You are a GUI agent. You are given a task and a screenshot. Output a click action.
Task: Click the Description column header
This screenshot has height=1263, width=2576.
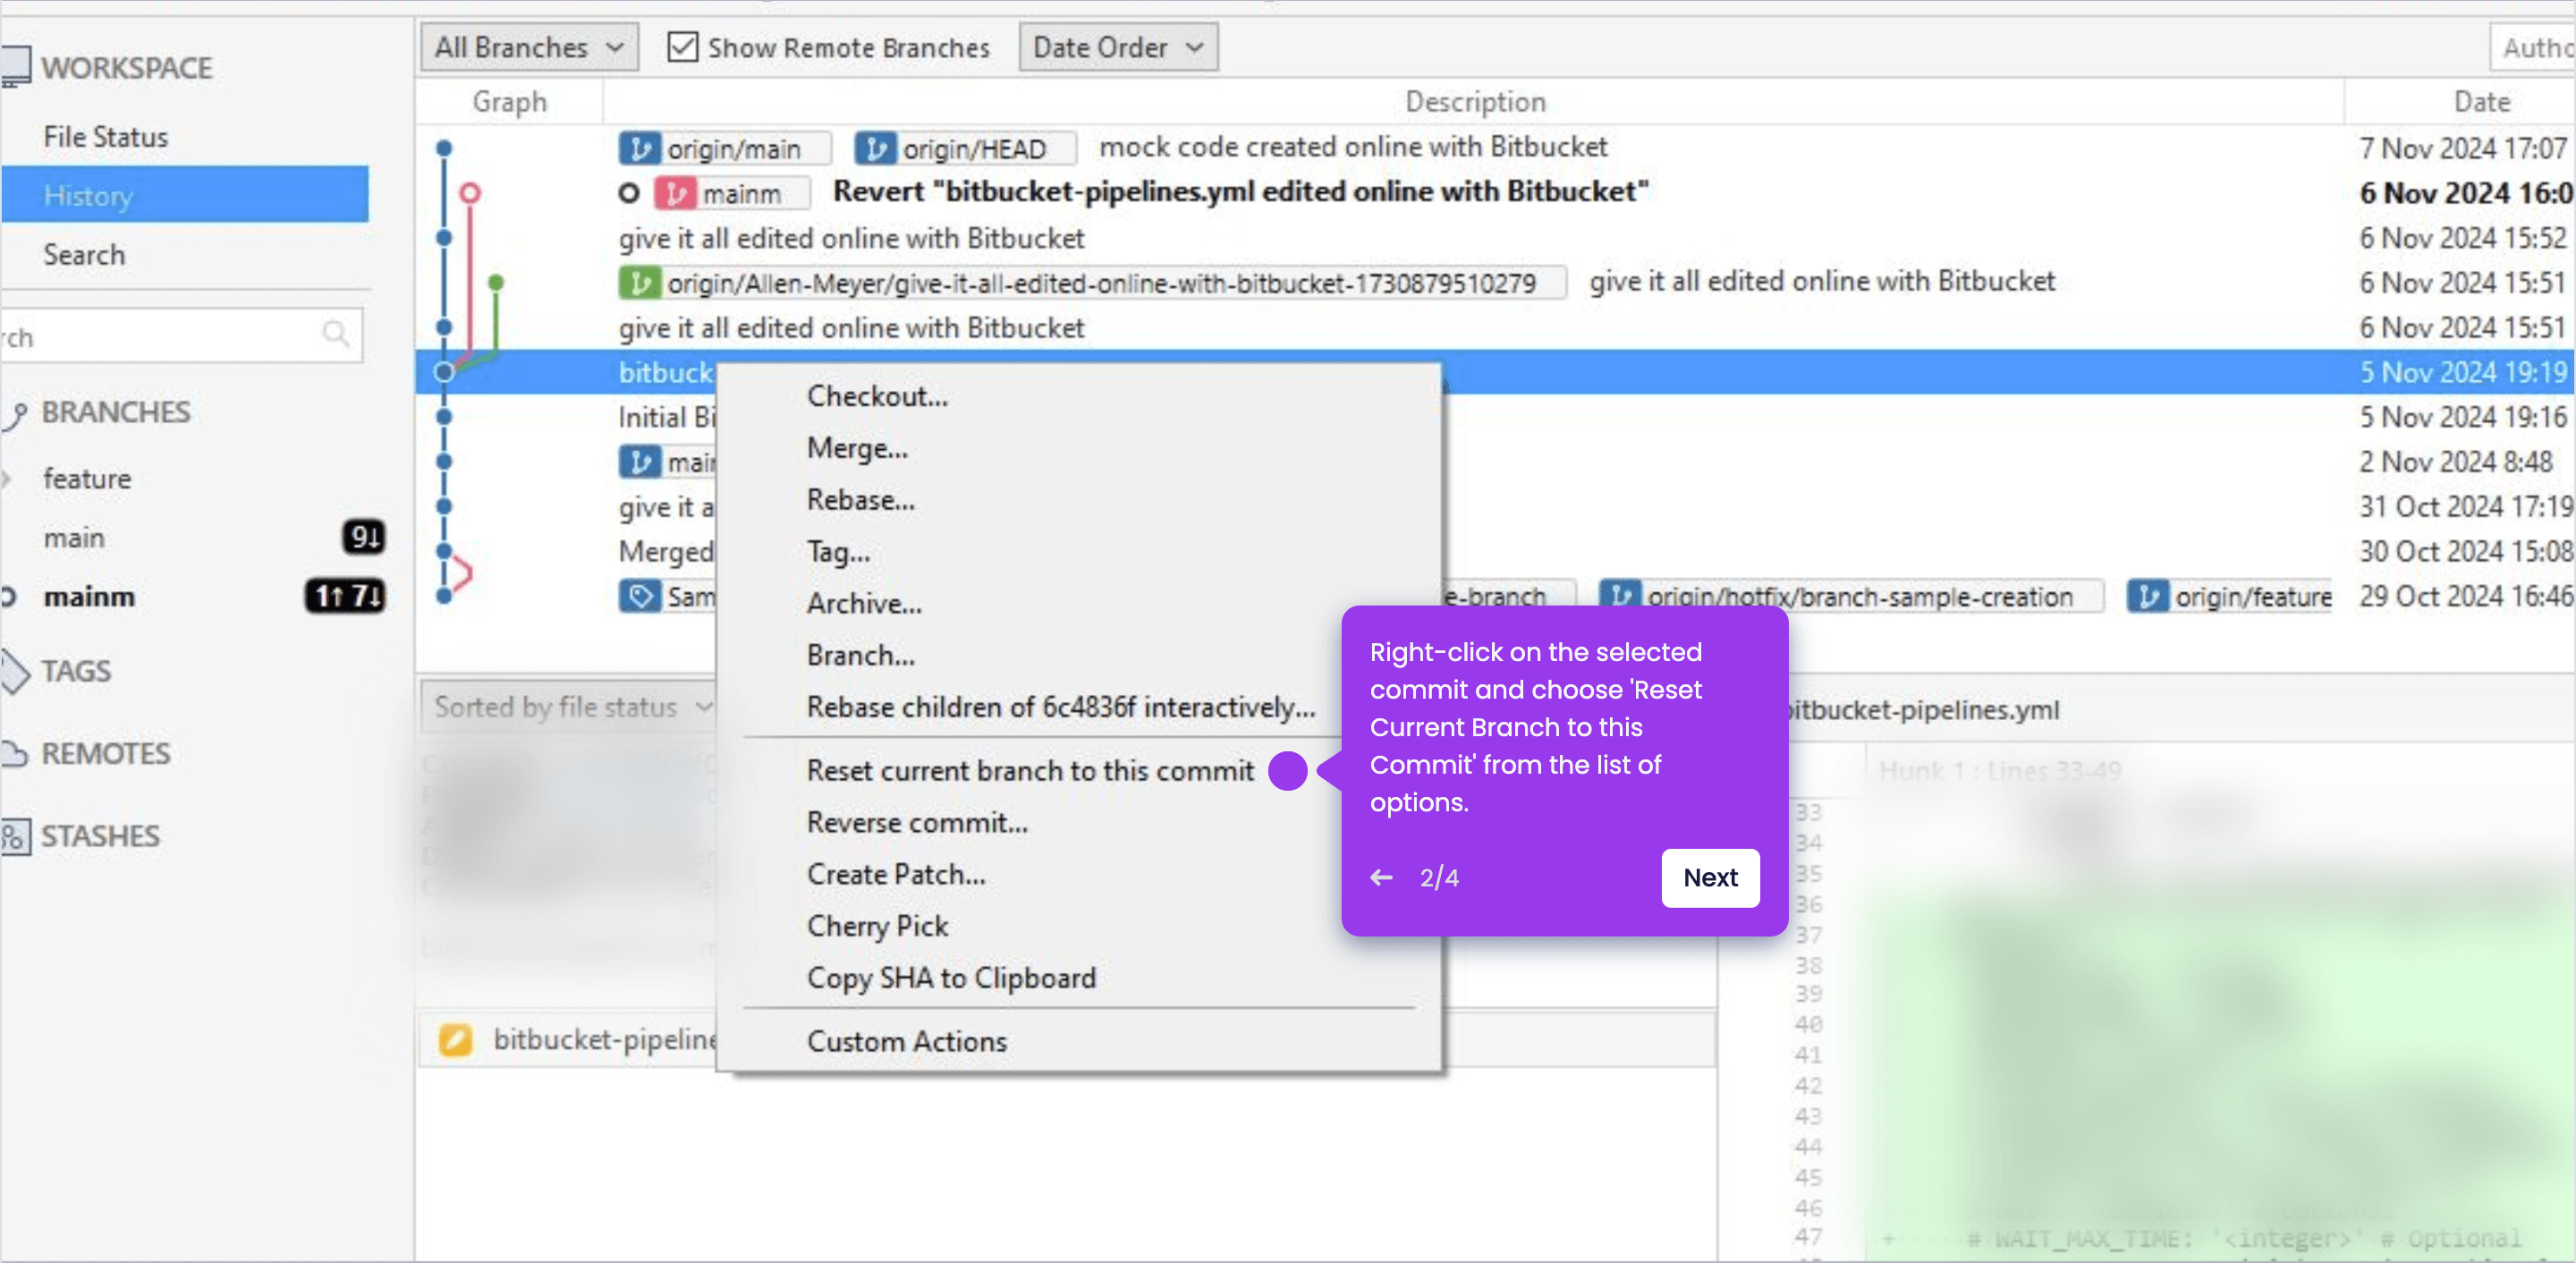1475,102
